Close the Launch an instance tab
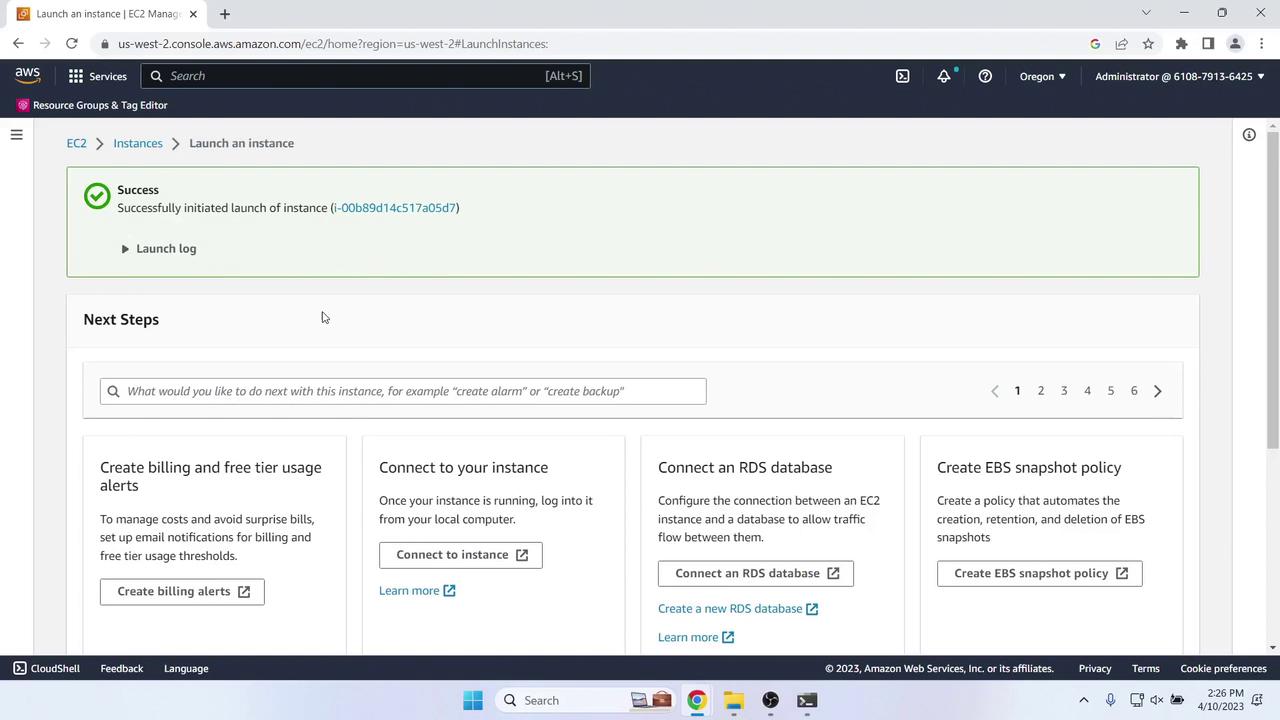Image resolution: width=1280 pixels, height=720 pixels. pyautogui.click(x=193, y=14)
